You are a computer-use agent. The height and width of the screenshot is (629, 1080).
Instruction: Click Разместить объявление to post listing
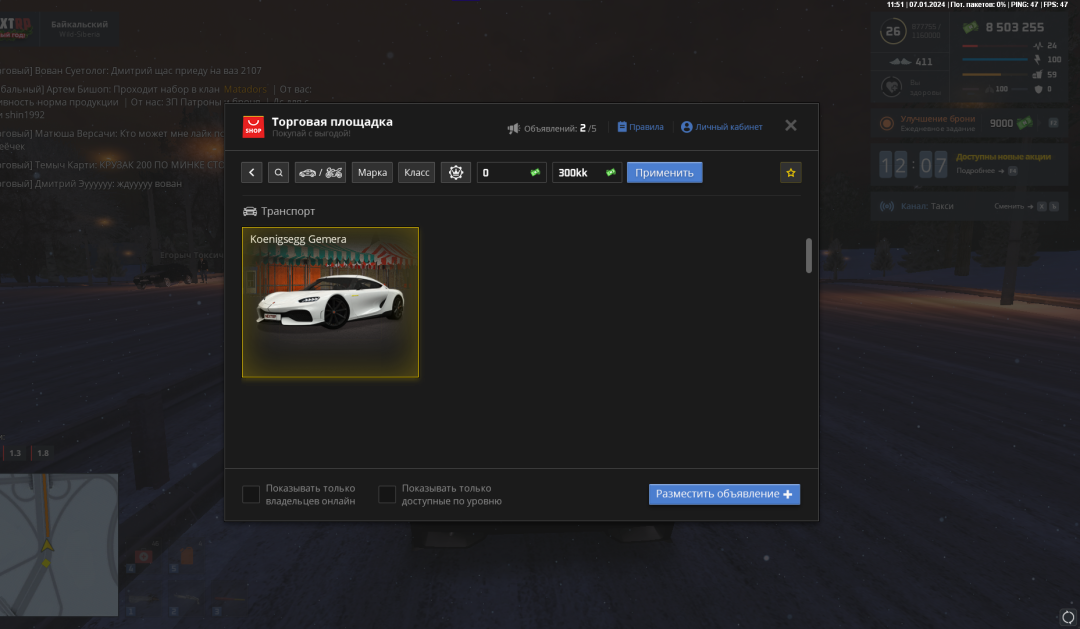pos(724,494)
